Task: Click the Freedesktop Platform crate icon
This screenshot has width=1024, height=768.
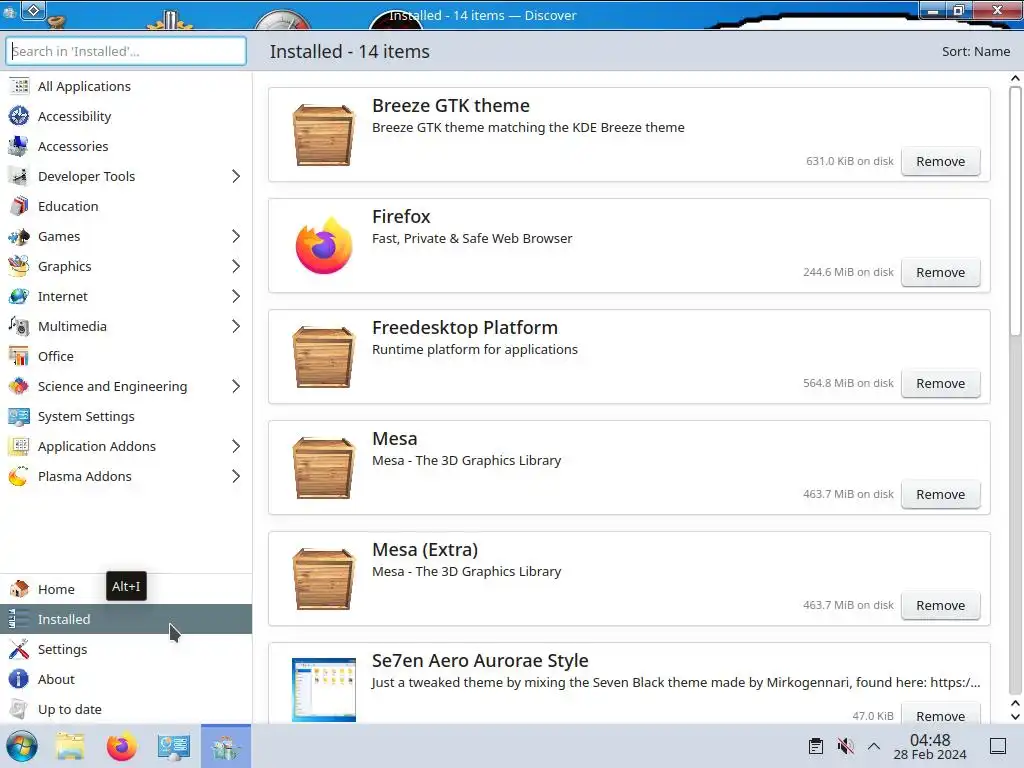Action: point(324,357)
